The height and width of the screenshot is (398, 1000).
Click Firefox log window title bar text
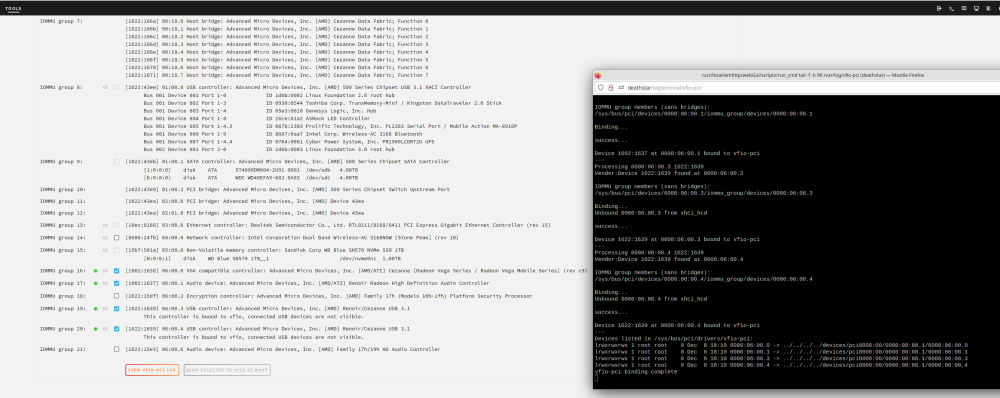click(x=813, y=75)
